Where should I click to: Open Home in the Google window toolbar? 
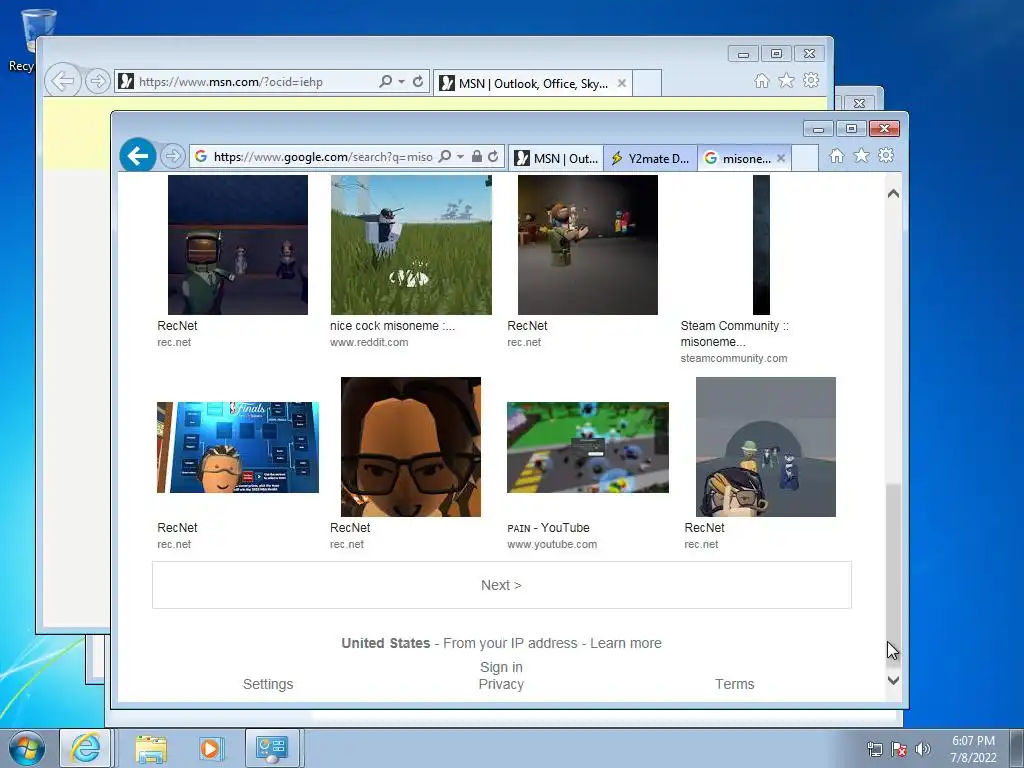(837, 155)
